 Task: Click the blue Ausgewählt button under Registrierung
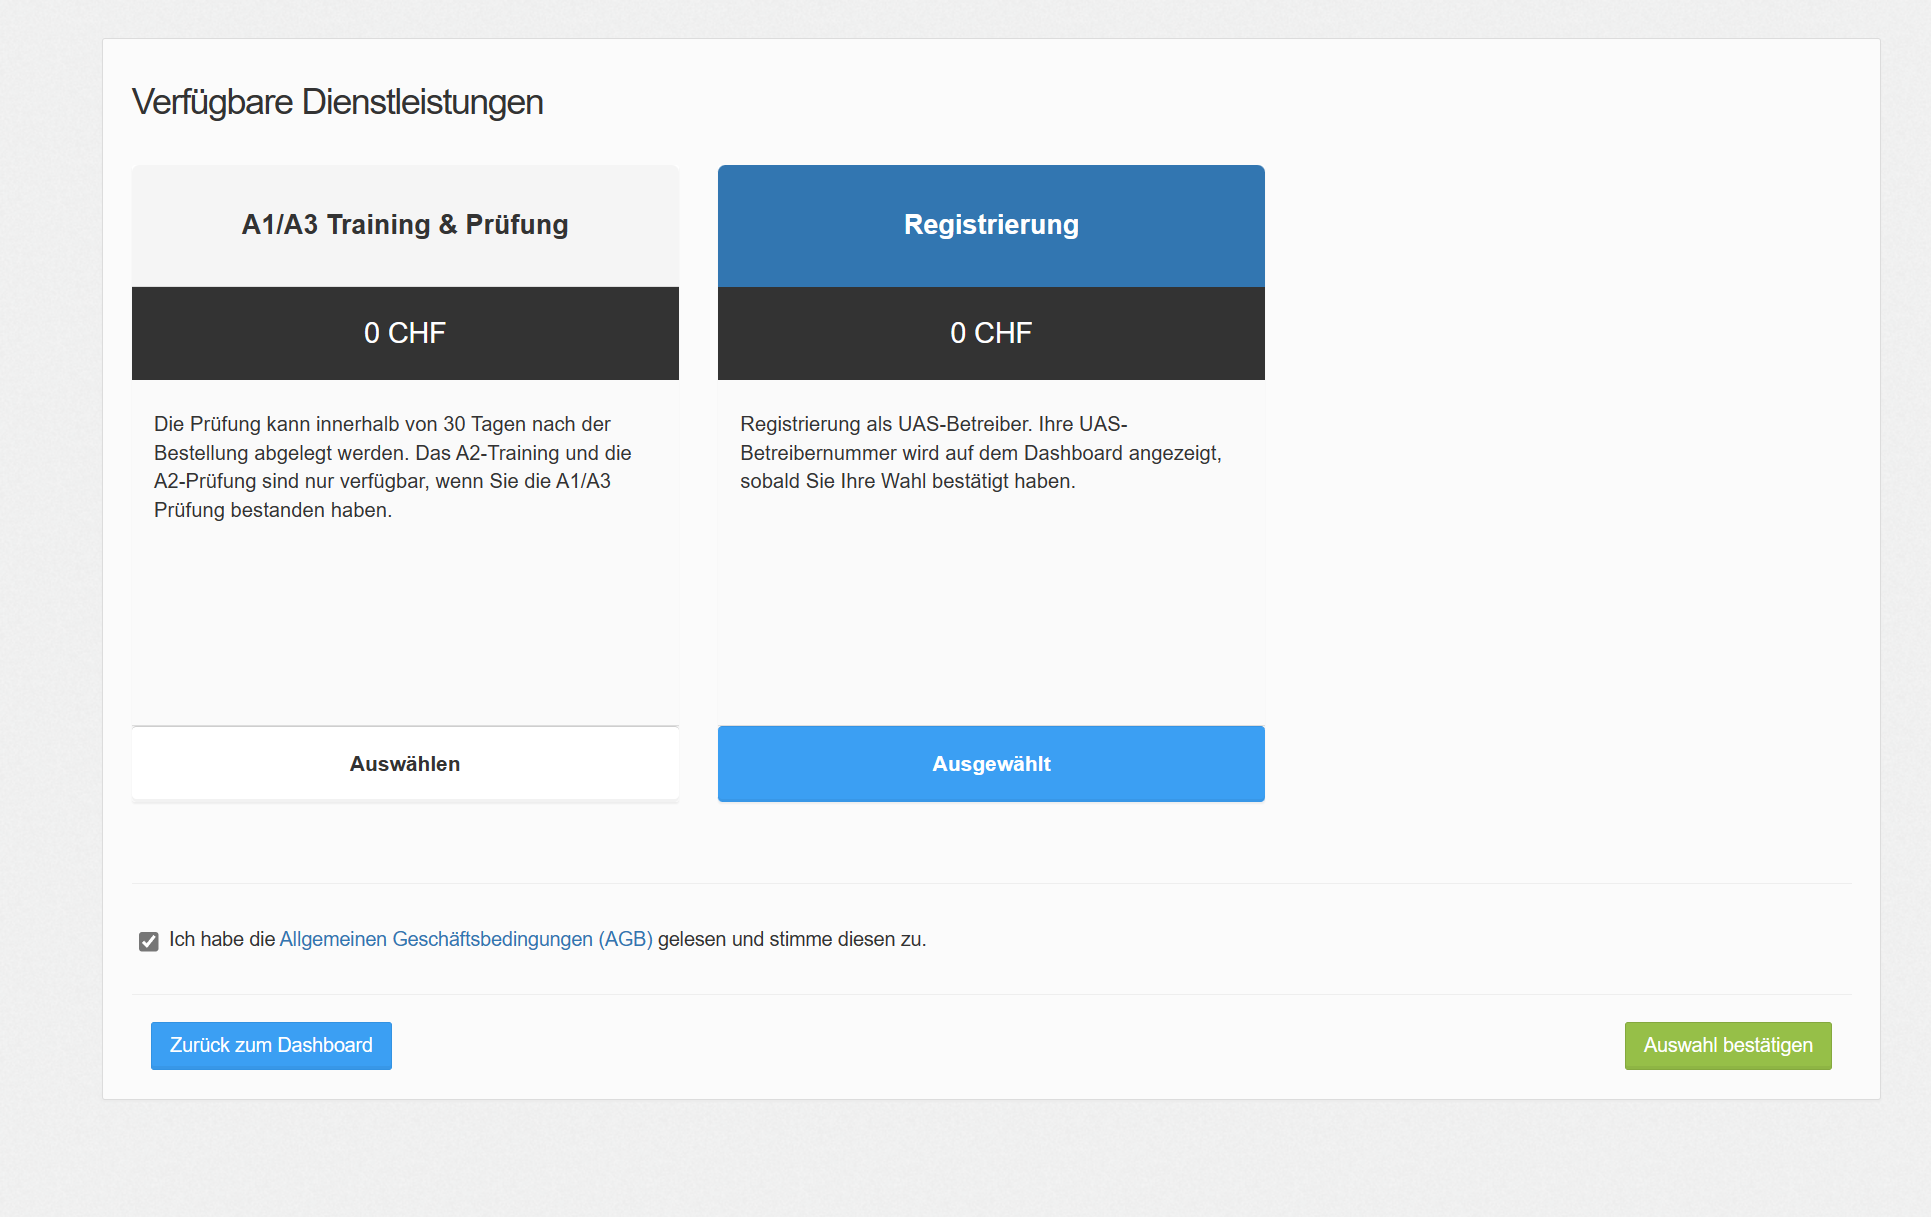(x=991, y=764)
